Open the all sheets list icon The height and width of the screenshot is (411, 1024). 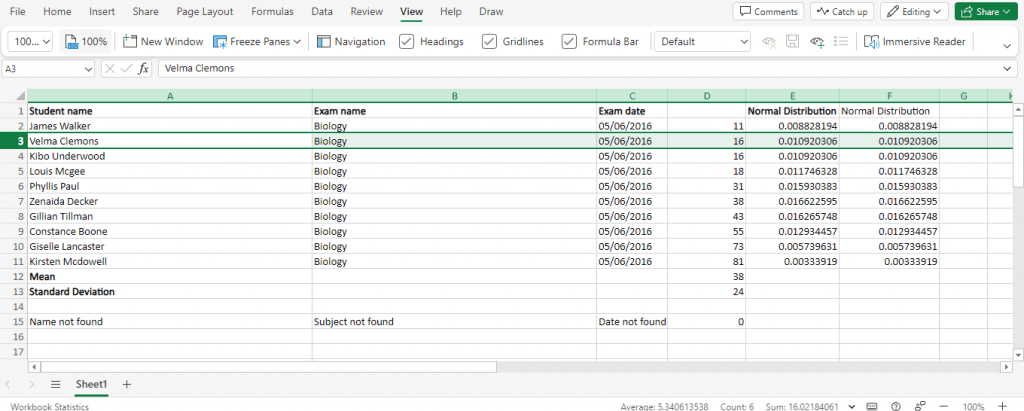56,384
